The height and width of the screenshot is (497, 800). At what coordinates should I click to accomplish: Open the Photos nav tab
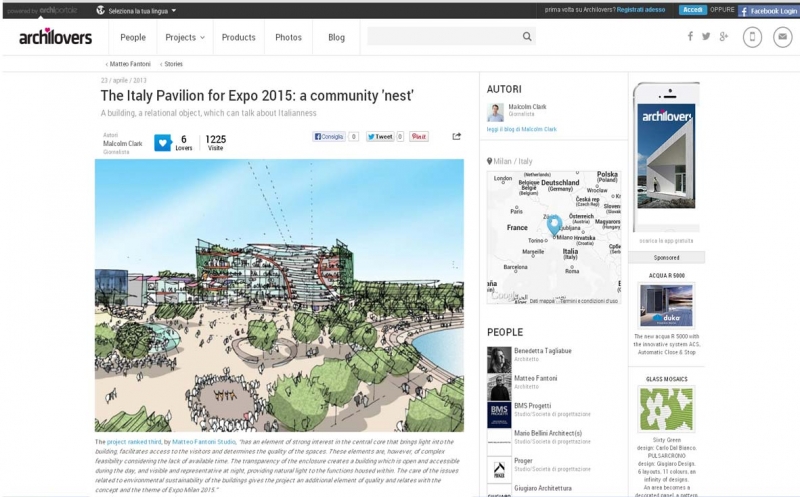288,37
